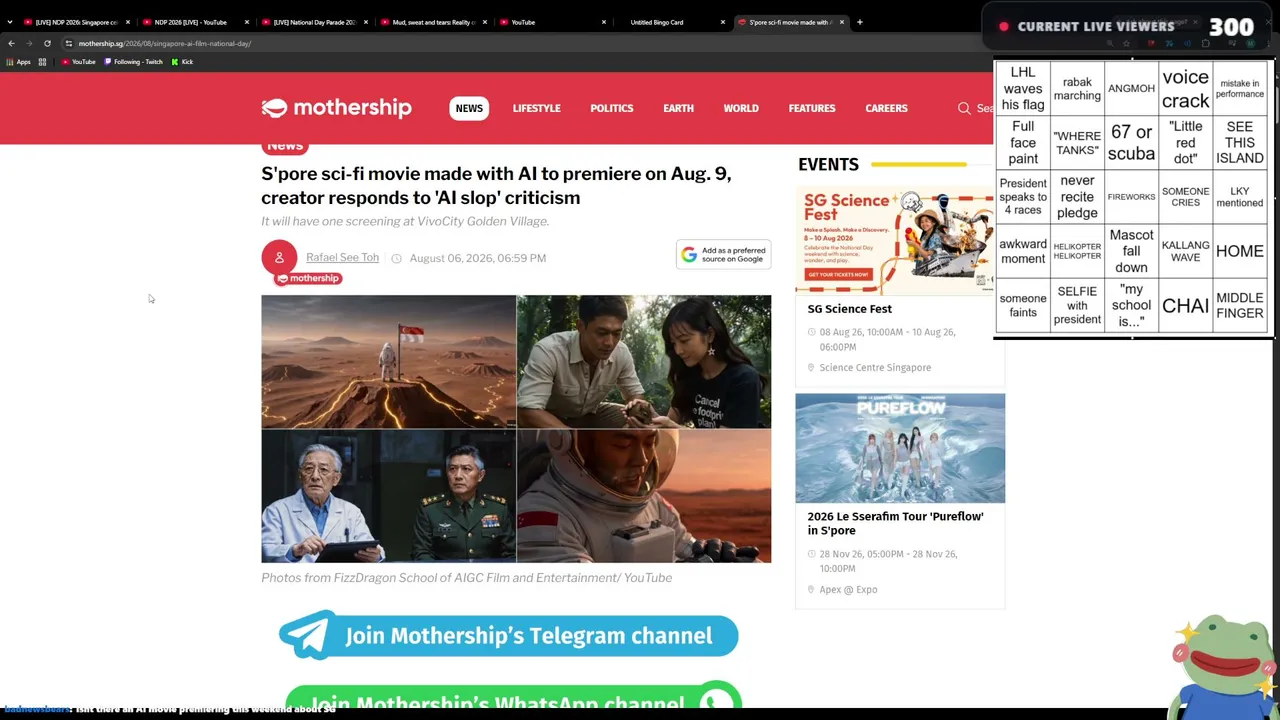Switch to the Untitled Bingo Card tab
Screen dimensions: 1280x720
tap(671, 22)
